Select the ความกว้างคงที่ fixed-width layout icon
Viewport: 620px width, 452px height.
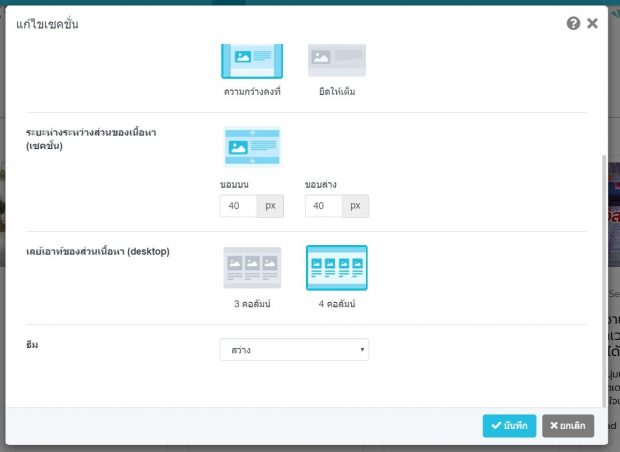252,61
